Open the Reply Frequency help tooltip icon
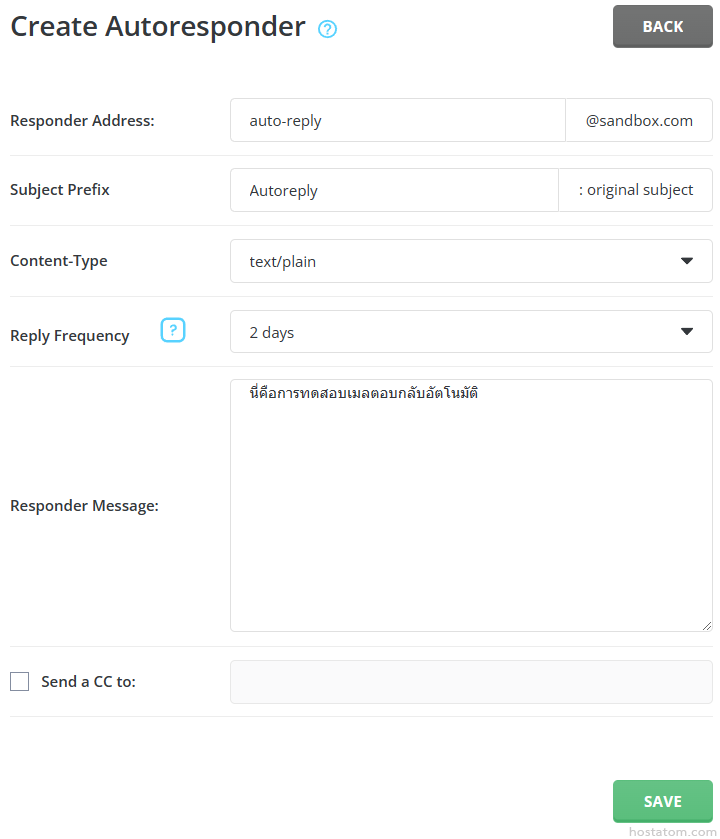This screenshot has height=839, width=720. [173, 330]
